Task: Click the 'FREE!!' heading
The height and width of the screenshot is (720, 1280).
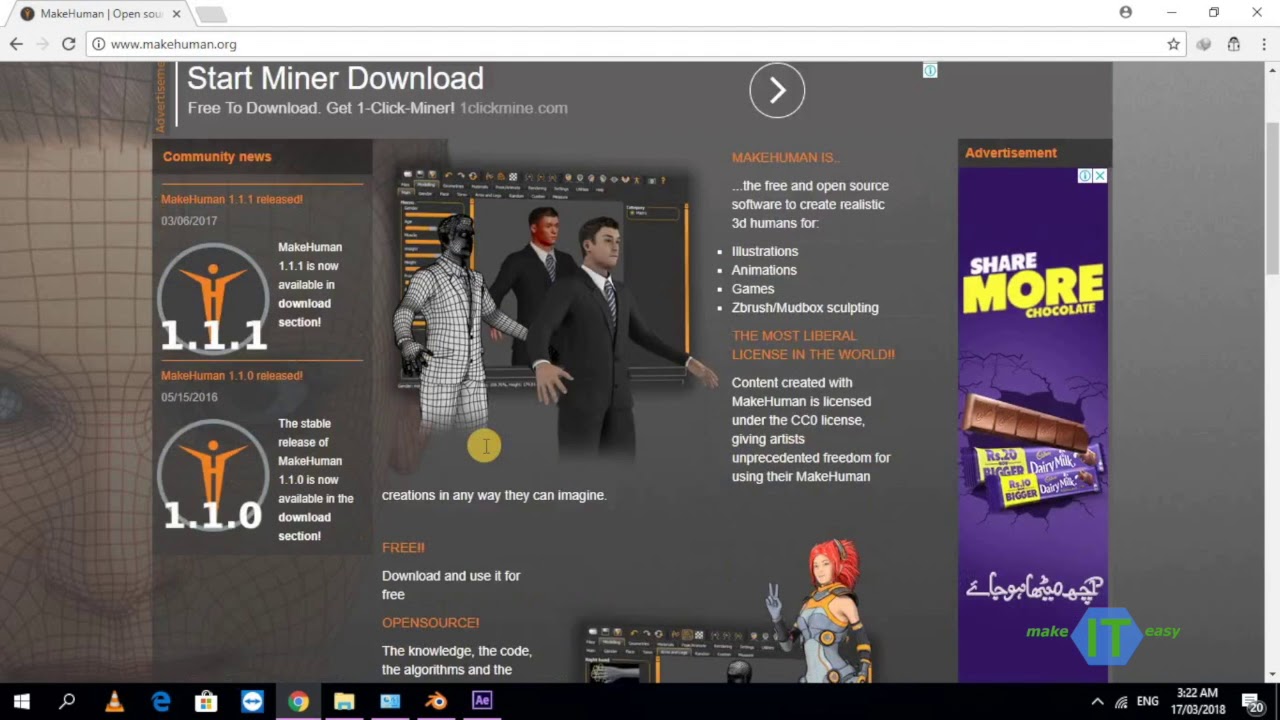Action: [x=403, y=547]
